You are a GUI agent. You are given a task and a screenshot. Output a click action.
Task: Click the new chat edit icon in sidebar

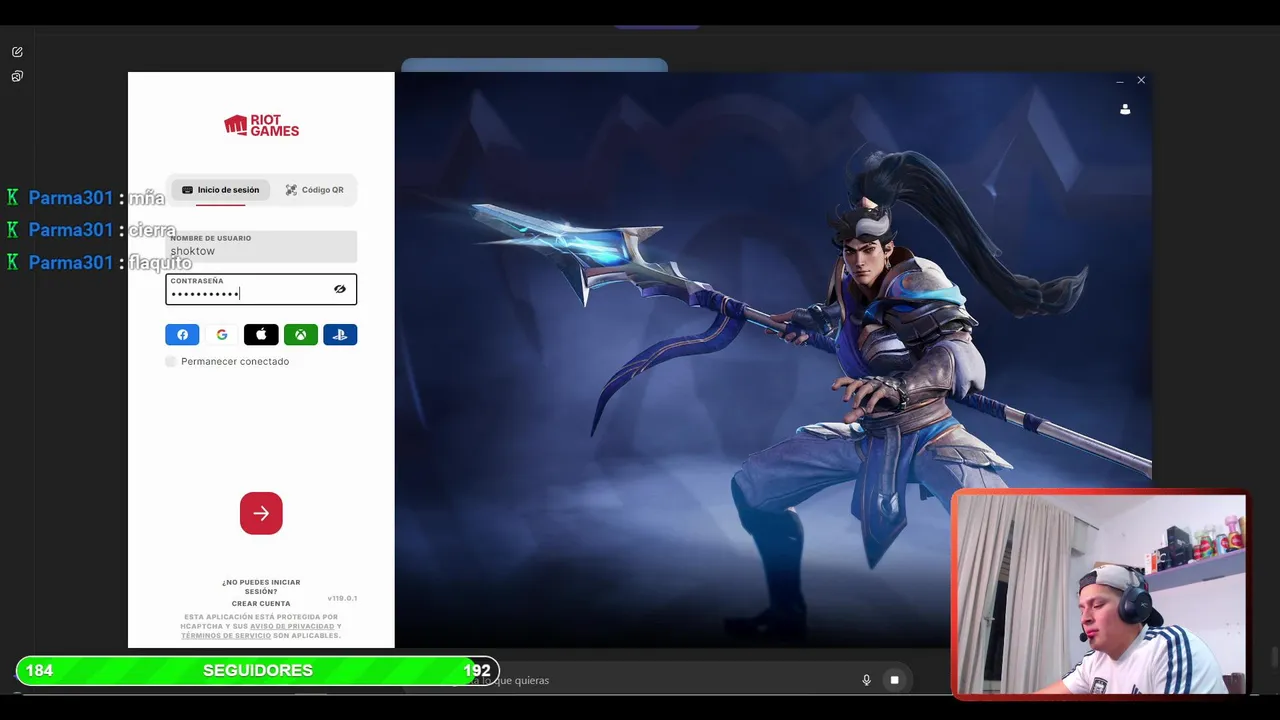[x=17, y=52]
